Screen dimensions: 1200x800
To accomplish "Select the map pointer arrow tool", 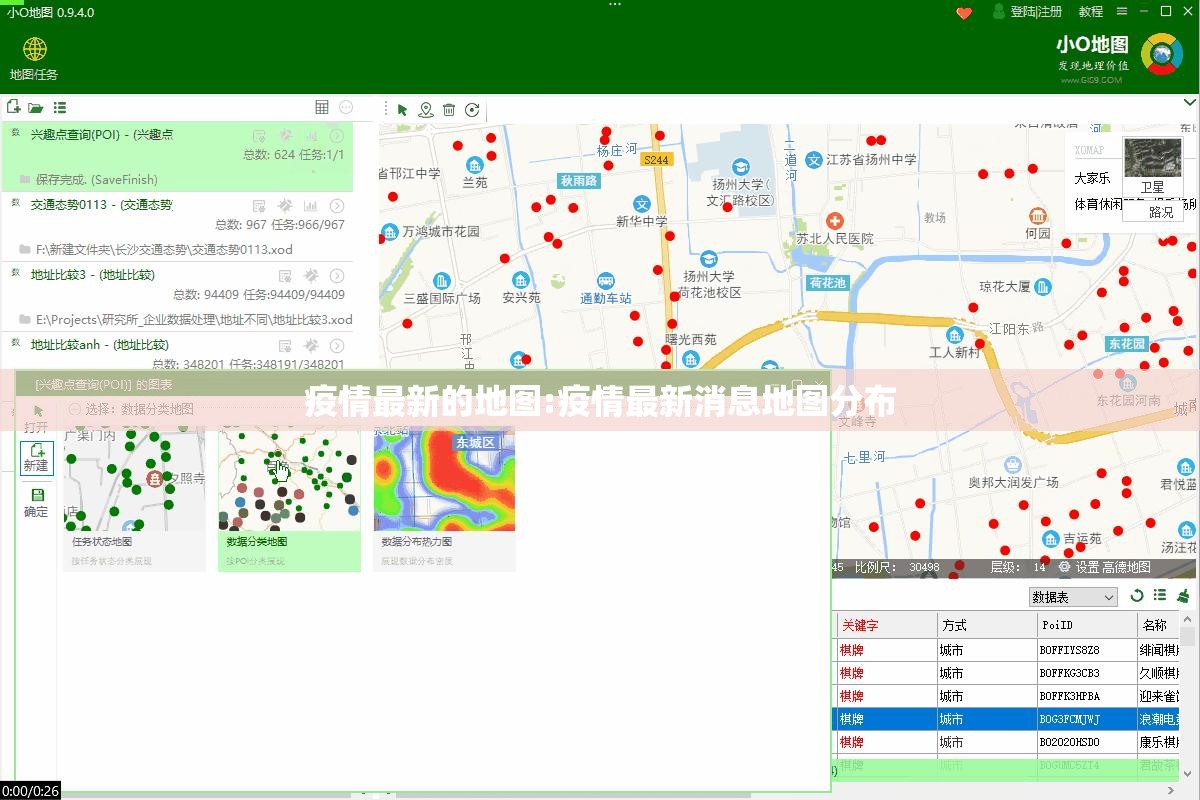I will pos(402,110).
